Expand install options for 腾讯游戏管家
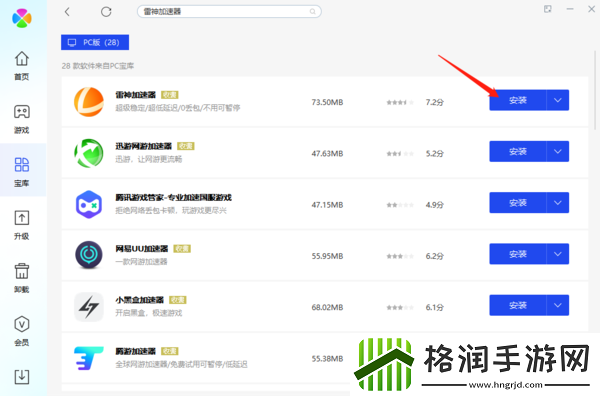This screenshot has width=600, height=396. (x=558, y=203)
